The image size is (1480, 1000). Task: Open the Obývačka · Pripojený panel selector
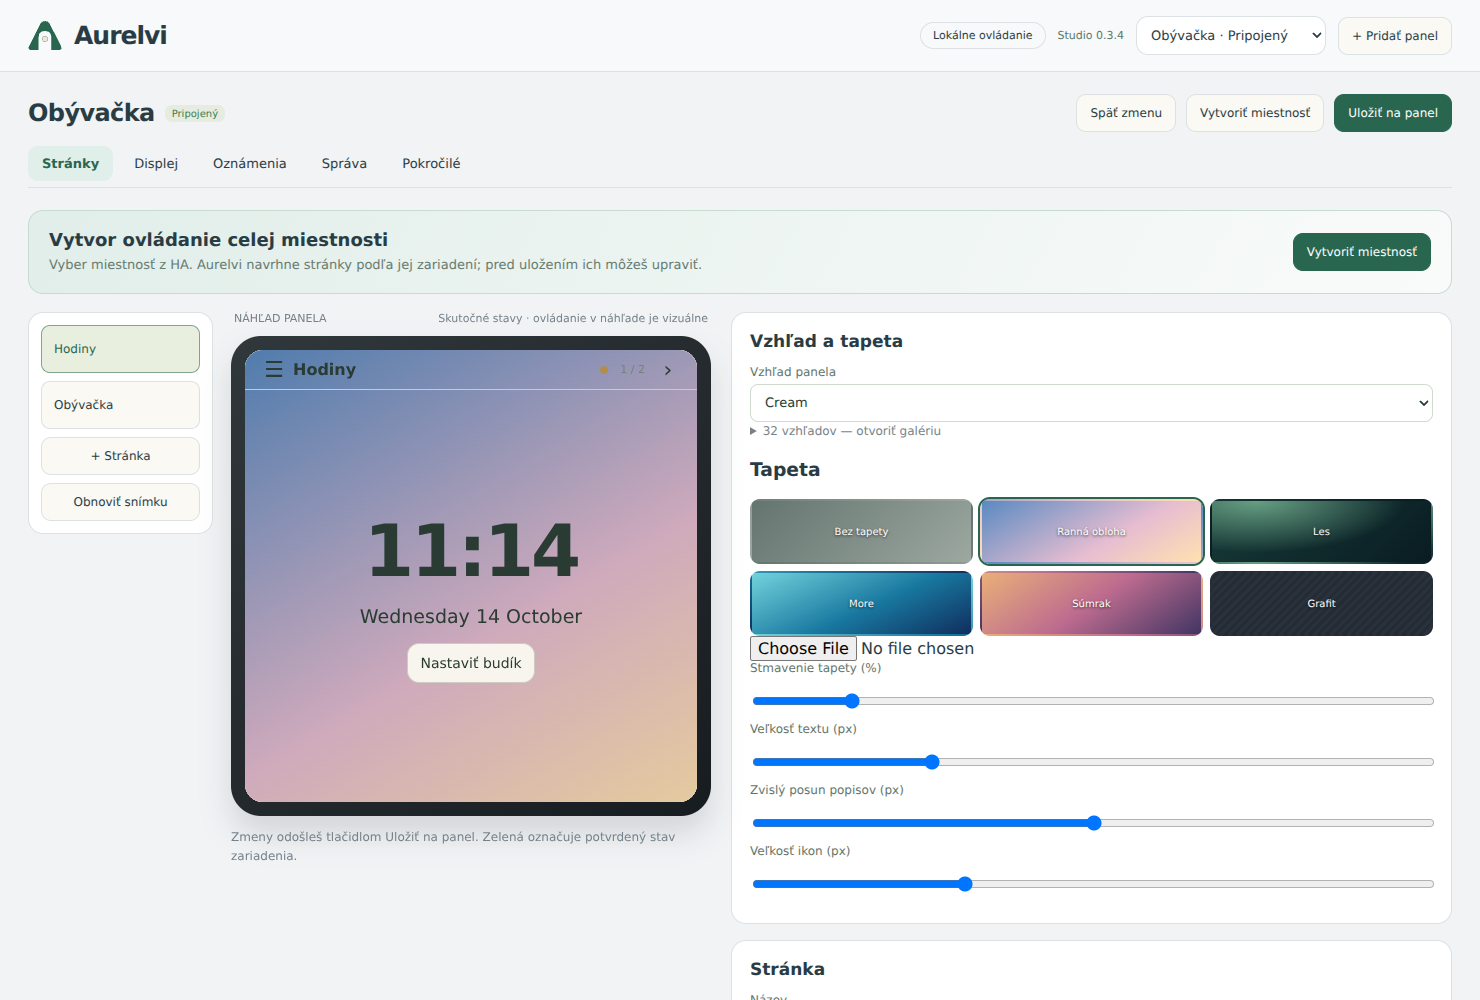(x=1231, y=36)
